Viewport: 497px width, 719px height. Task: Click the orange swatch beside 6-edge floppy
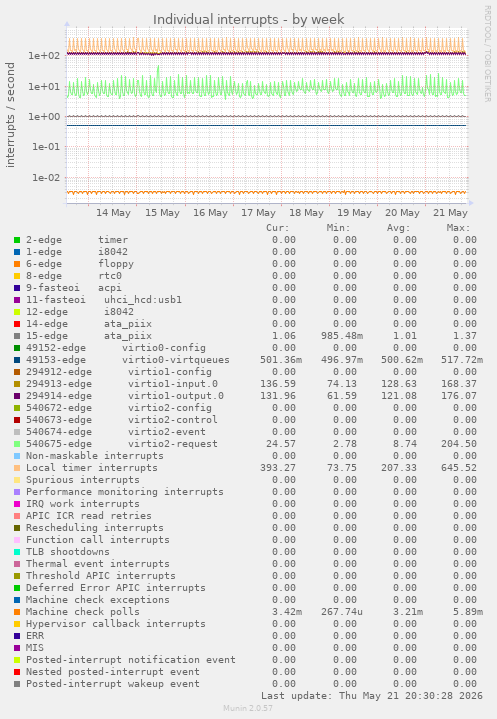tap(17, 264)
